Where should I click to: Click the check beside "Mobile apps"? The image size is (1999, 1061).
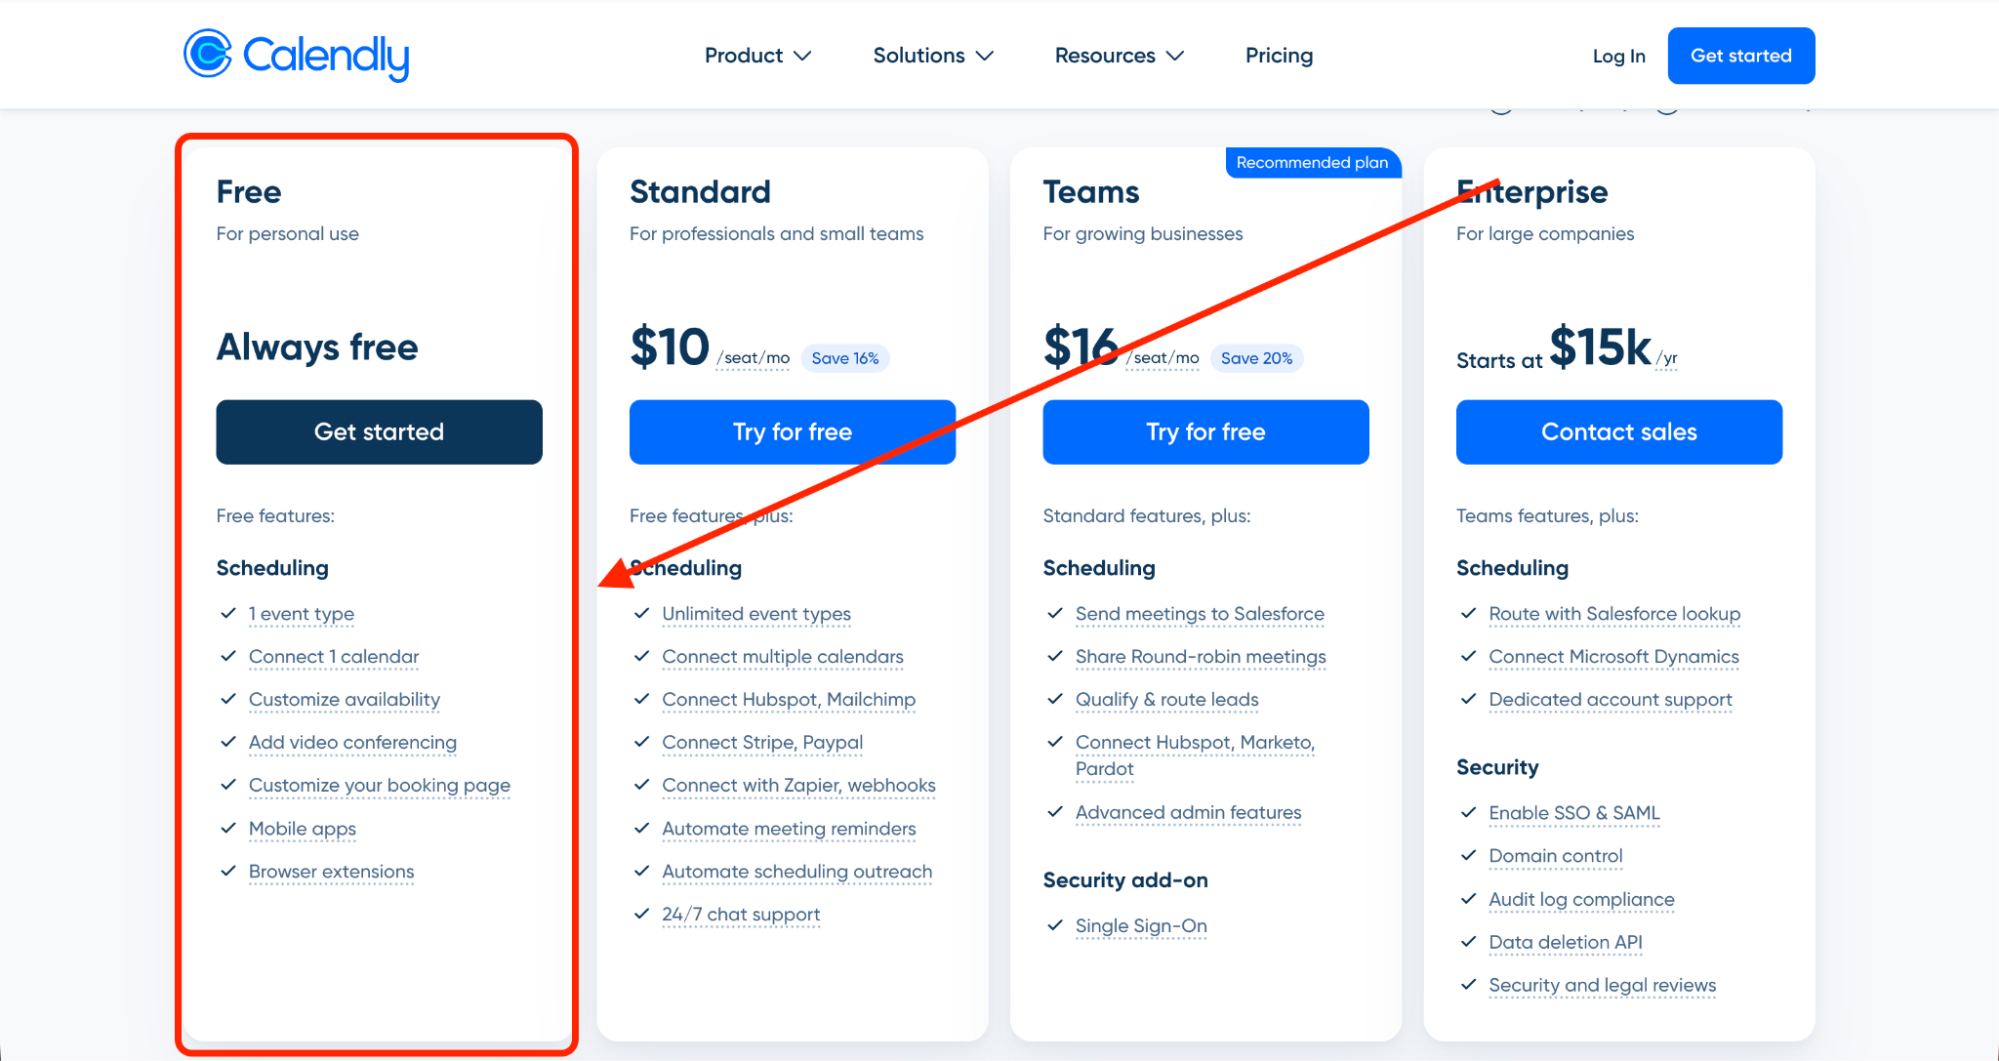(x=227, y=829)
